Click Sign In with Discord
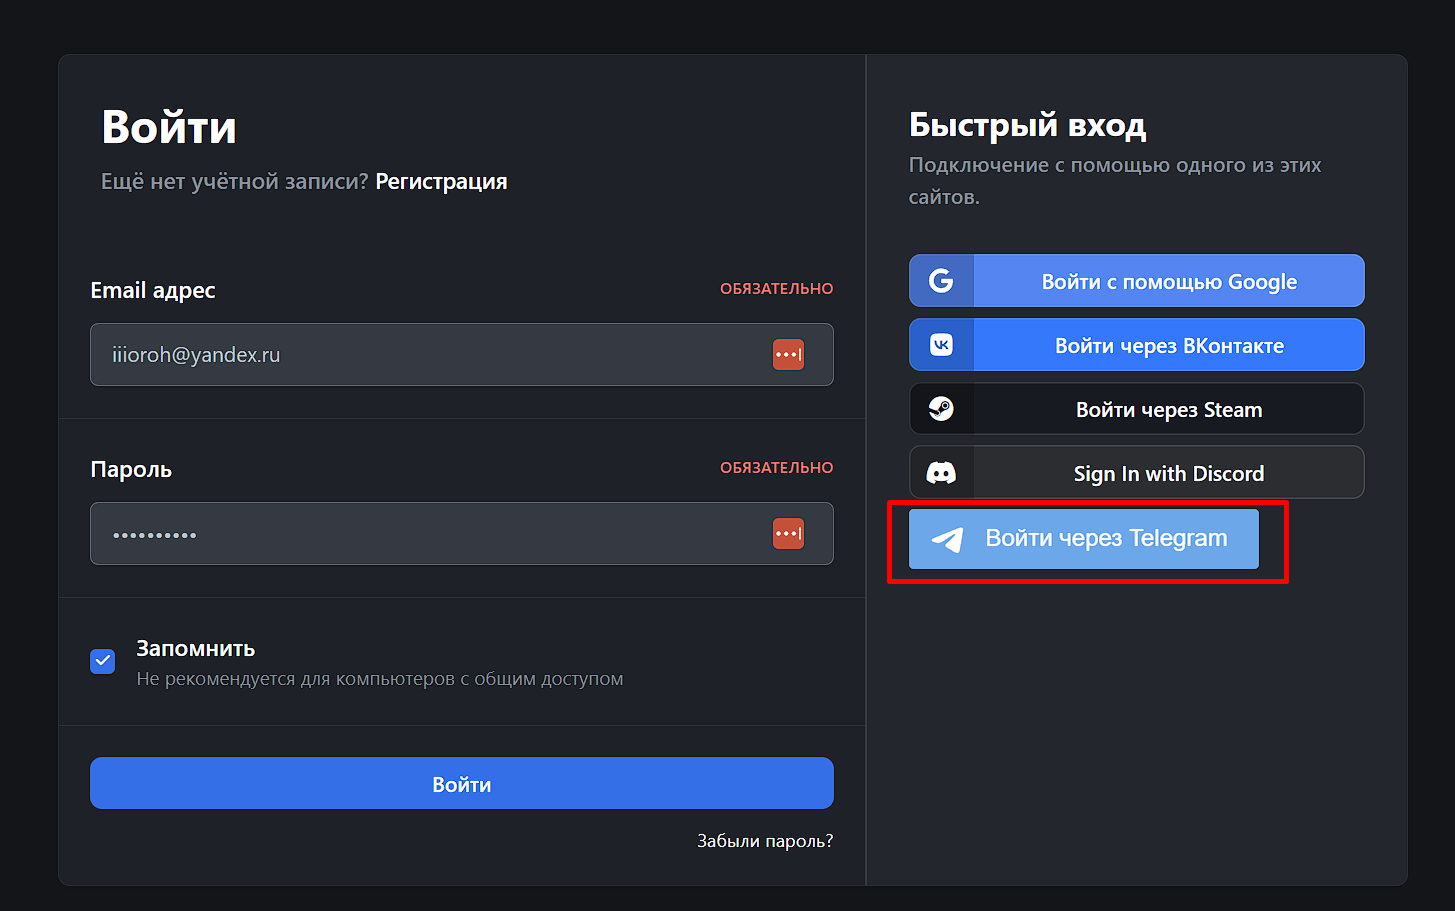This screenshot has width=1455, height=911. (1137, 473)
